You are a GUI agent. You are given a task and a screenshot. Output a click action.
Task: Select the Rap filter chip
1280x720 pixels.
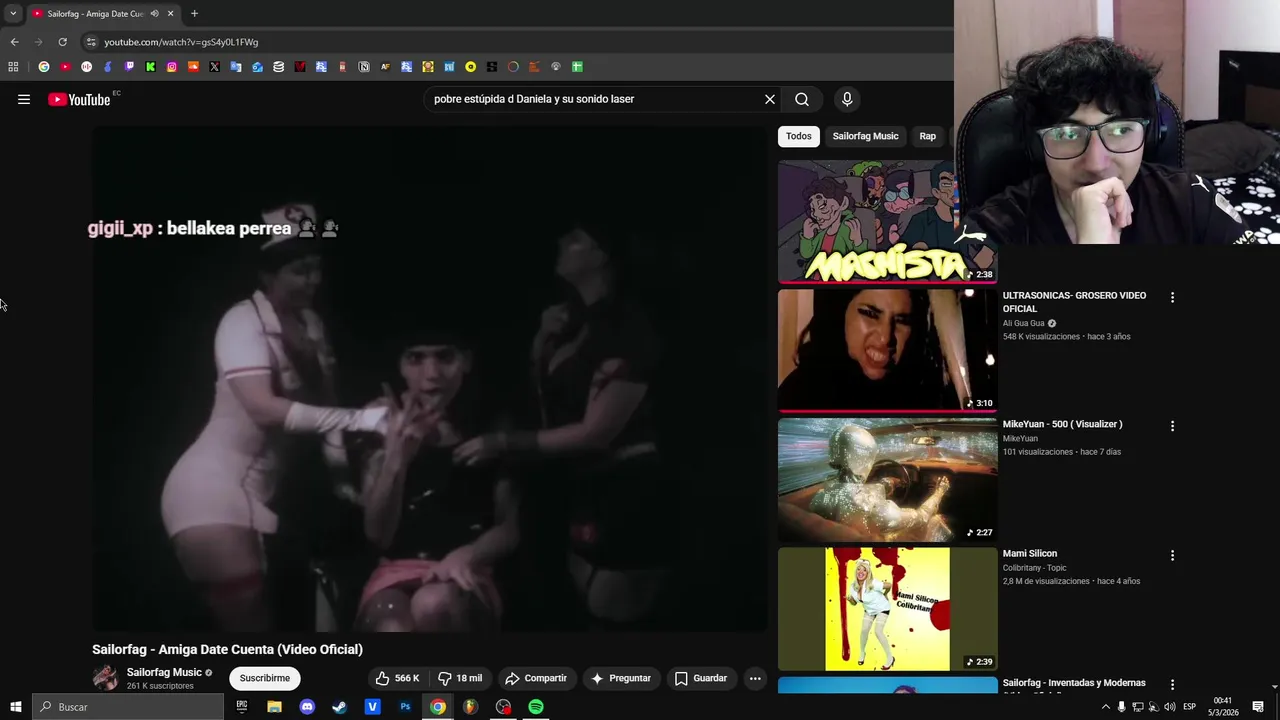928,136
